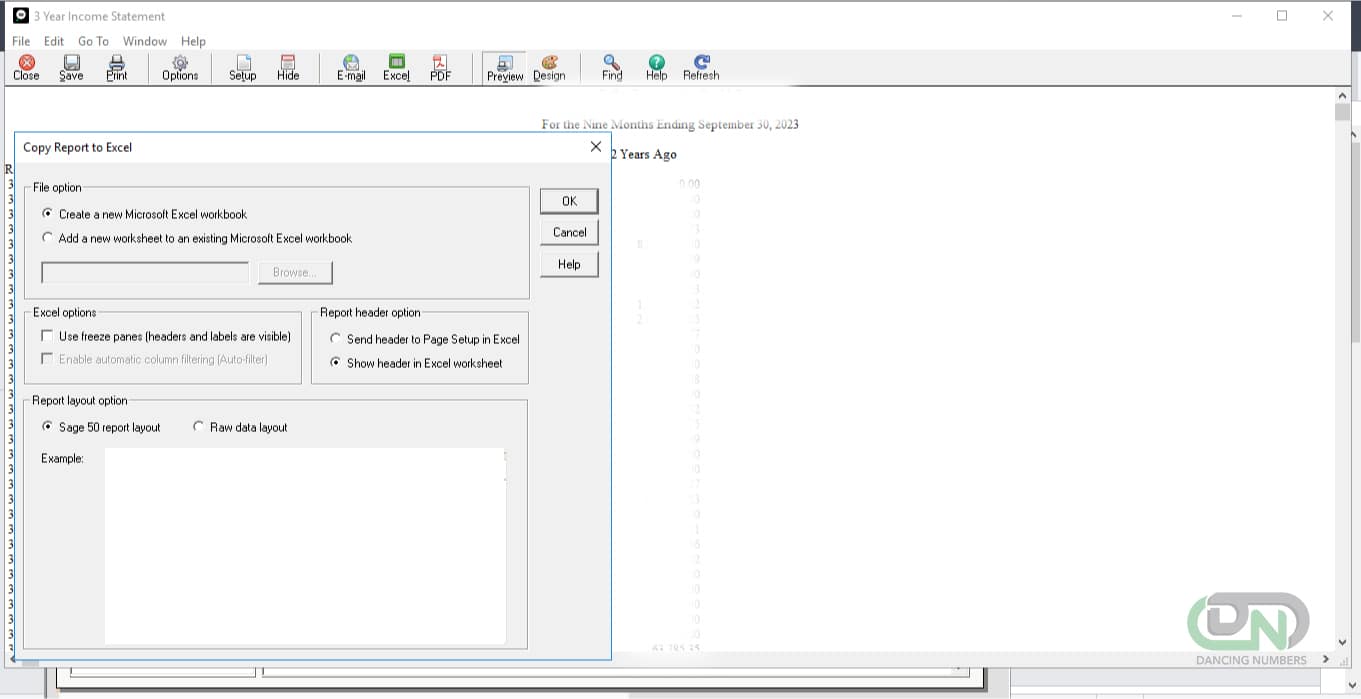Click the Print icon
The width and height of the screenshot is (1361, 699).
pos(116,67)
